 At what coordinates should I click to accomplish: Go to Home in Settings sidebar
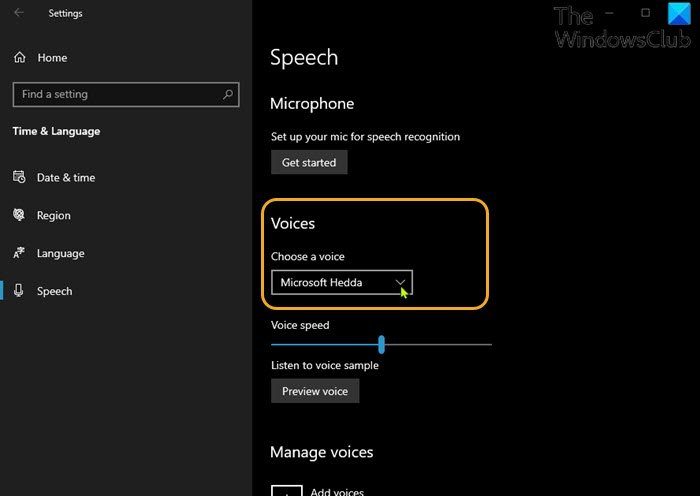(52, 58)
